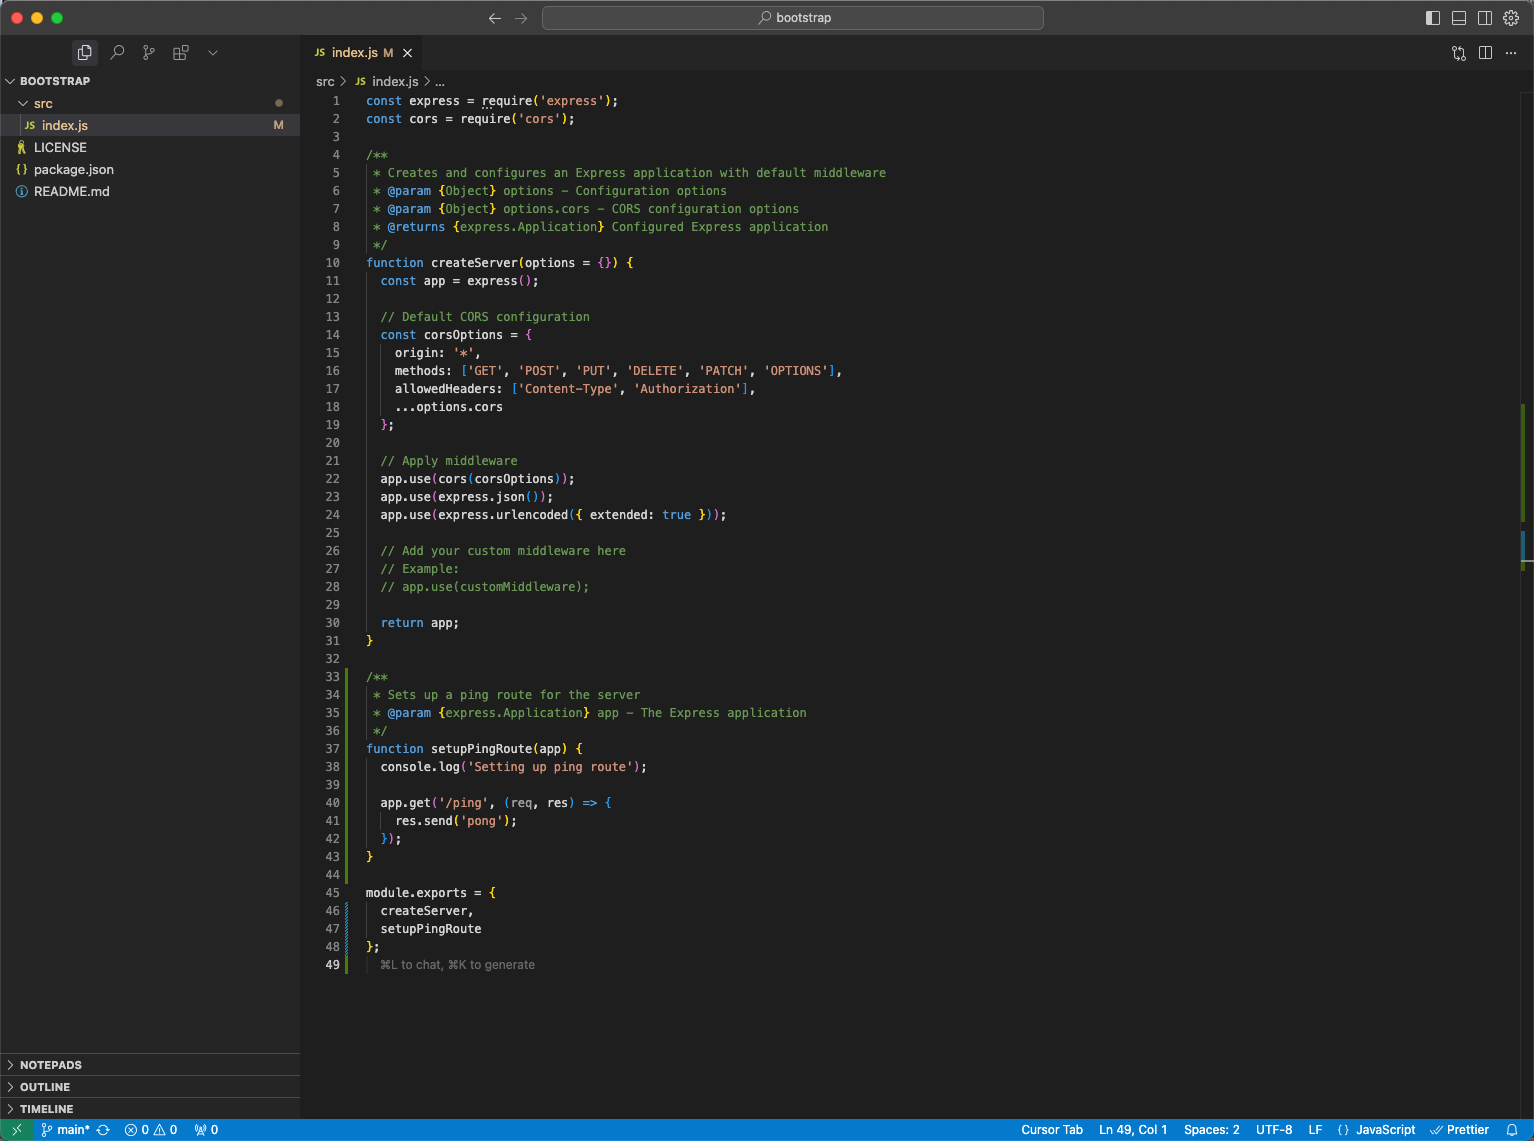Open the Extensions view icon
The image size is (1534, 1141).
[x=181, y=53]
